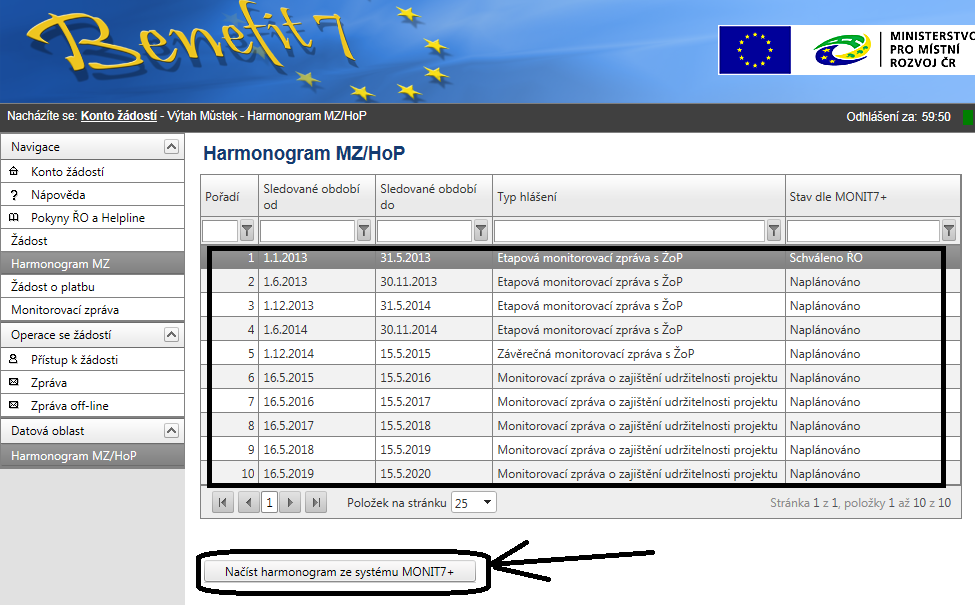Click the book icon beside Pokyny ŘO a Helpline
This screenshot has height=605, width=975.
pos(14,218)
